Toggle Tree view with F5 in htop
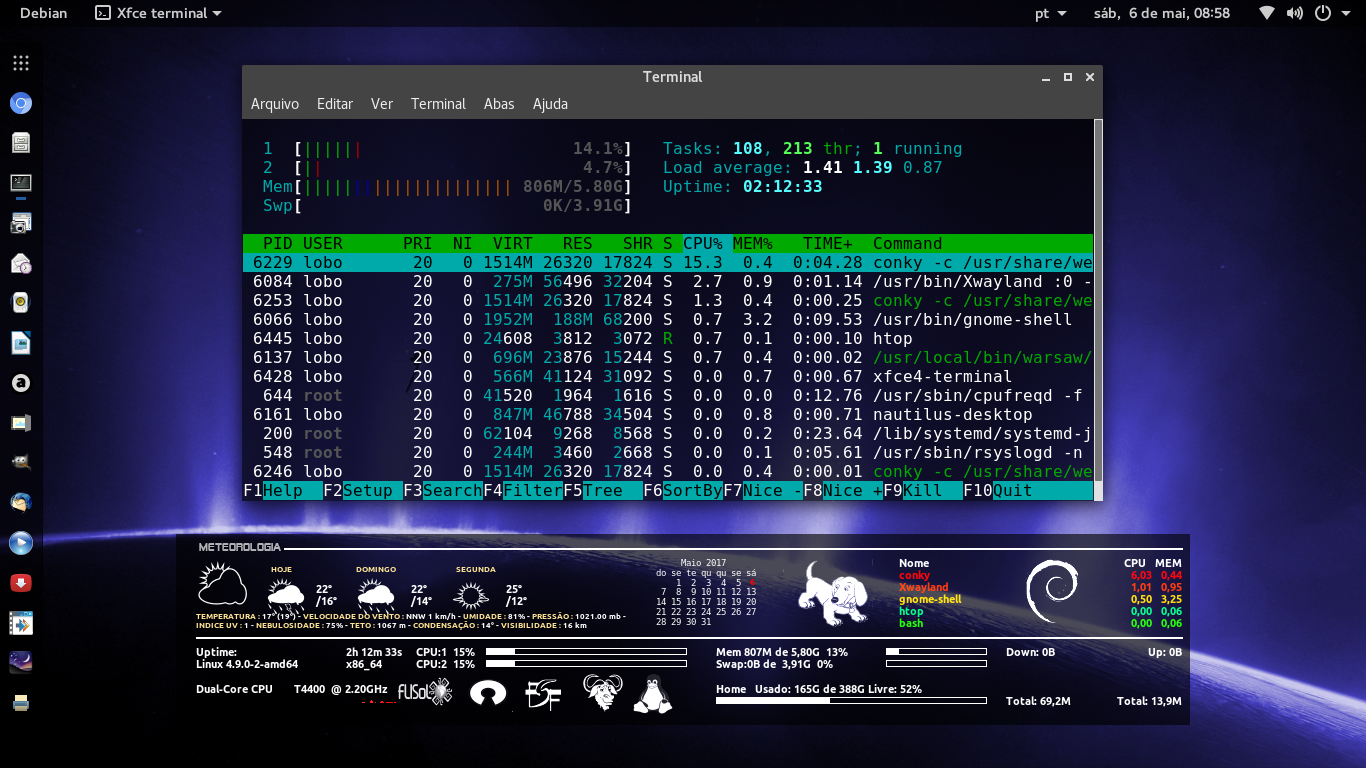 pyautogui.click(x=598, y=490)
